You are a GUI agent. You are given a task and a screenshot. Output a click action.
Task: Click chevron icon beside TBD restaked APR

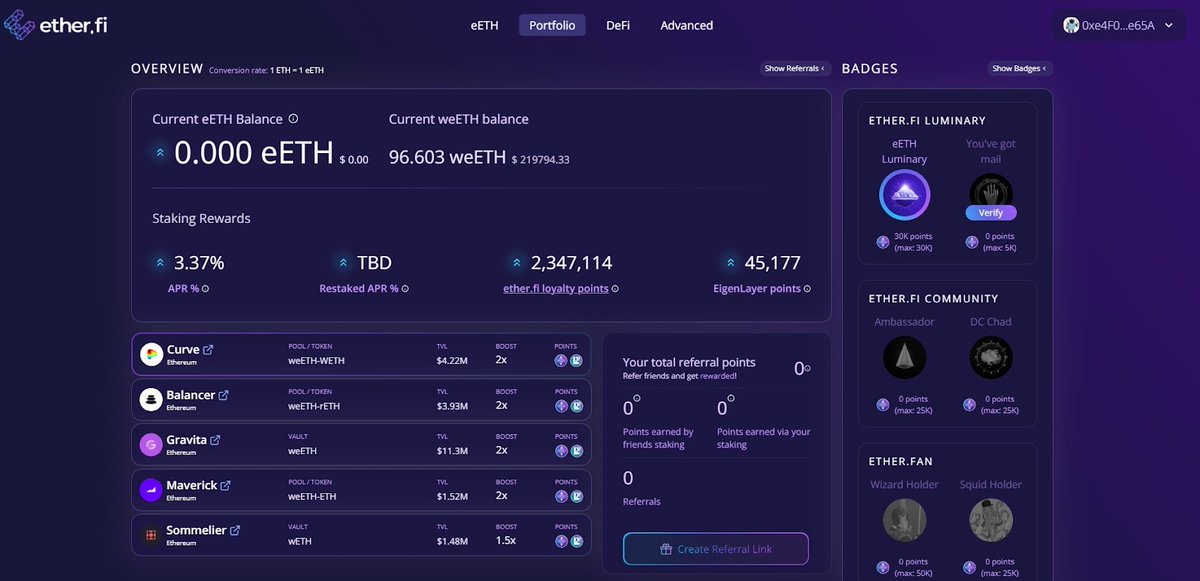(x=343, y=263)
